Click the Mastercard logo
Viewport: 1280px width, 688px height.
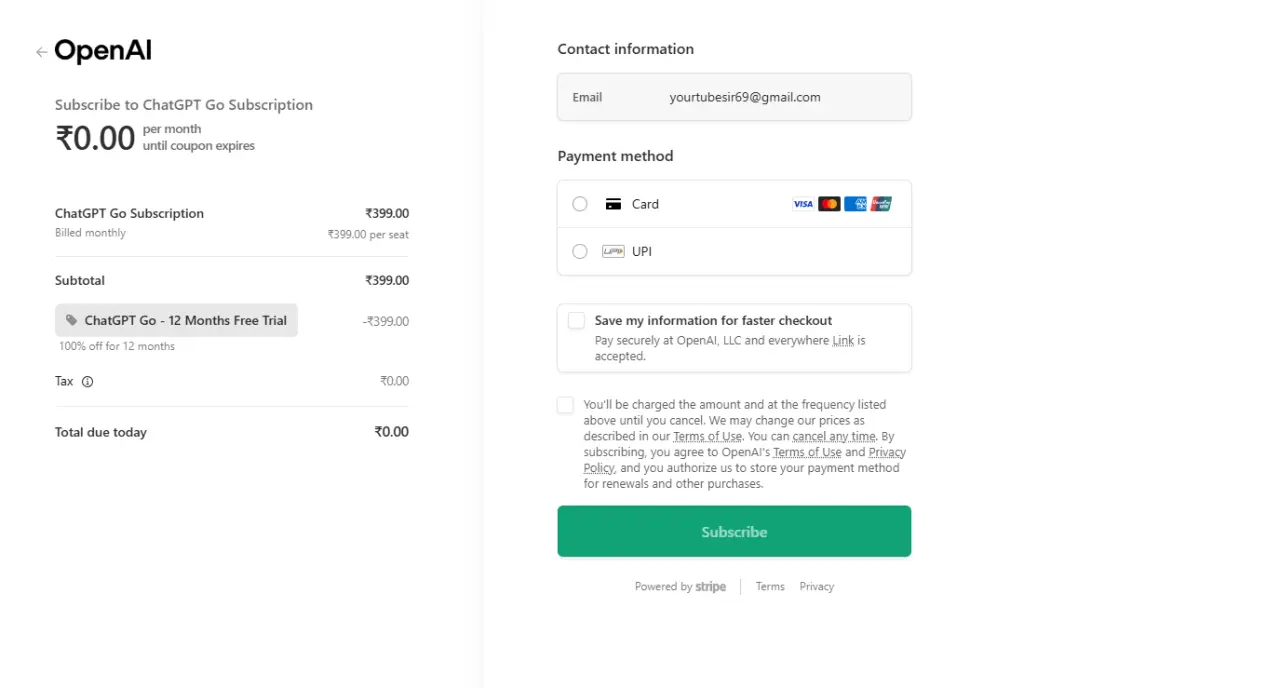tap(829, 204)
